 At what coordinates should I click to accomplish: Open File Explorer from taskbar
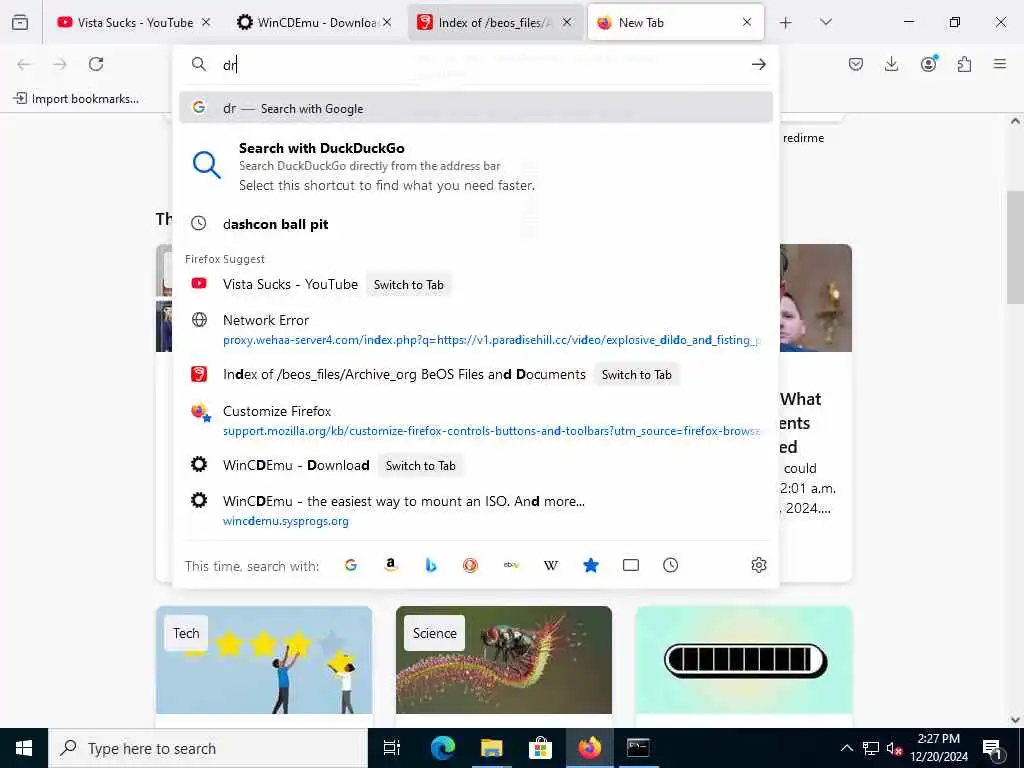[491, 748]
